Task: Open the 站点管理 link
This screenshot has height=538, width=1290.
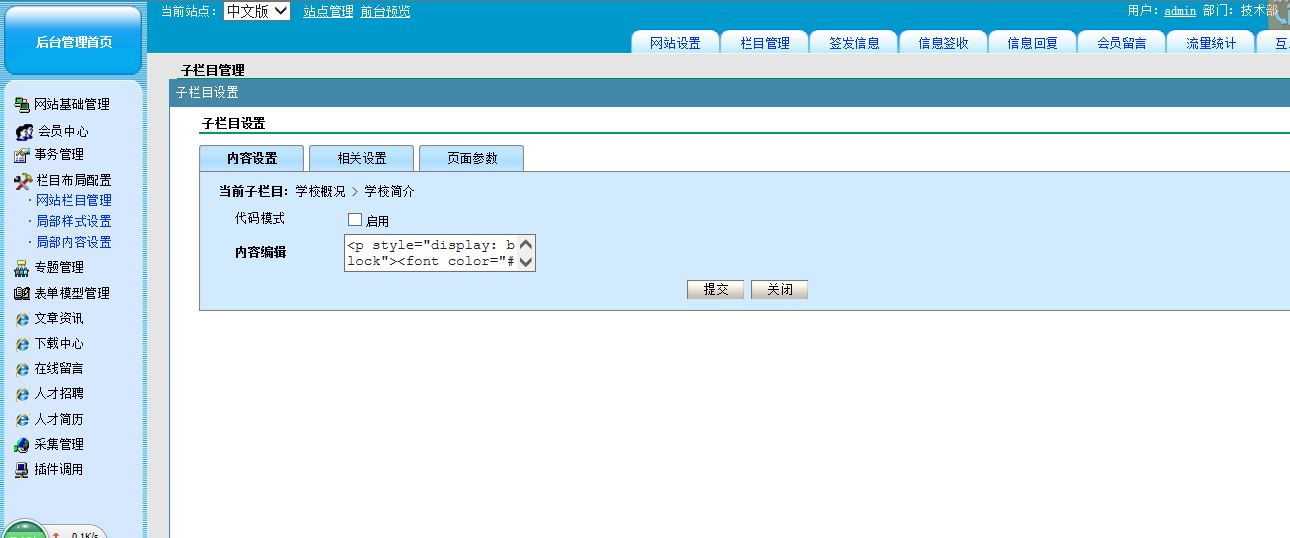Action: click(328, 12)
